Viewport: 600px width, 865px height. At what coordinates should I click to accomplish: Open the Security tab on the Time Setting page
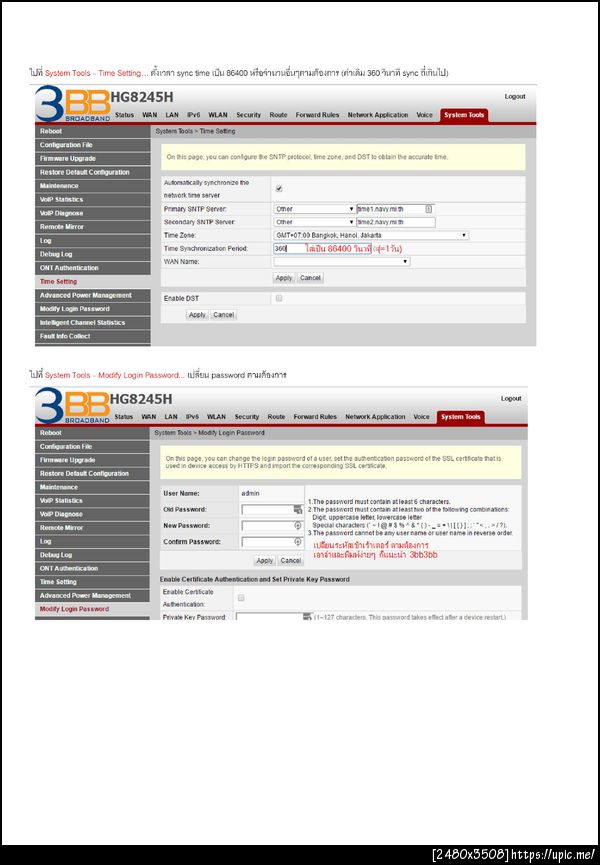pos(249,115)
